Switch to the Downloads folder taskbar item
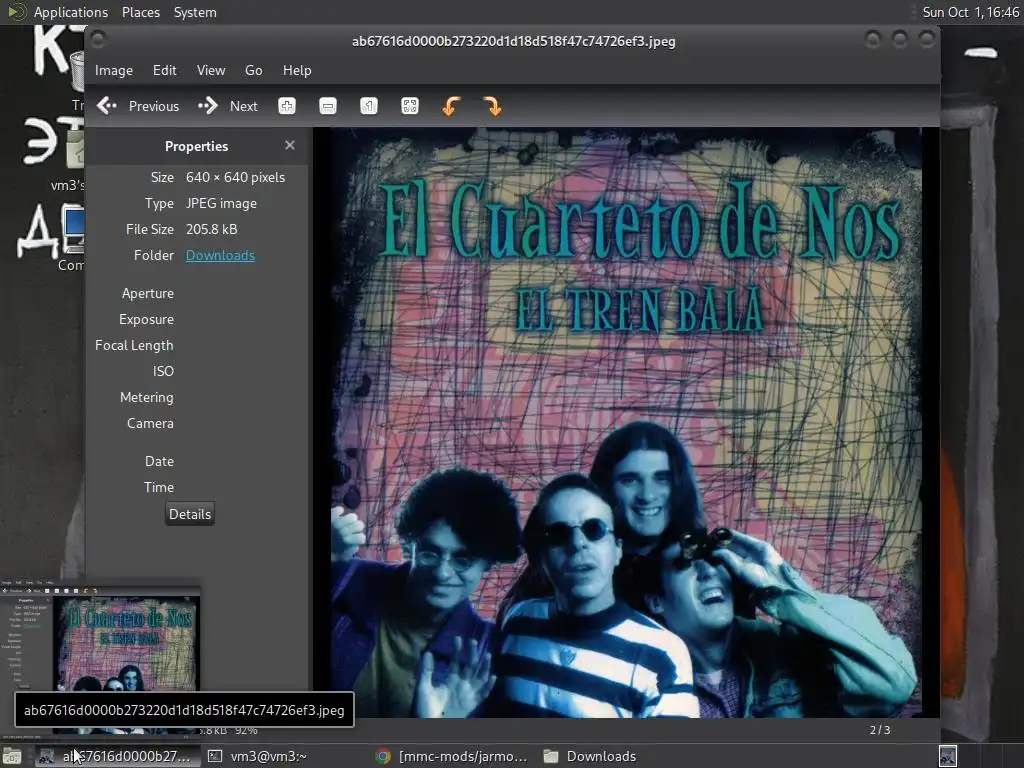This screenshot has height=768, width=1024. click(x=590, y=756)
